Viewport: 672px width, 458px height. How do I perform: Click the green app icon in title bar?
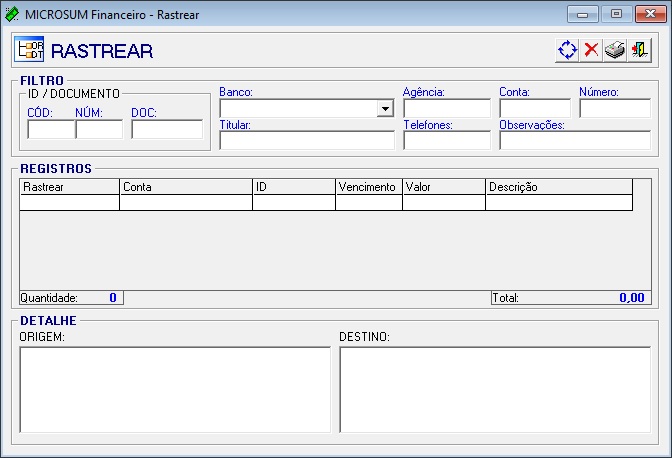(12, 14)
